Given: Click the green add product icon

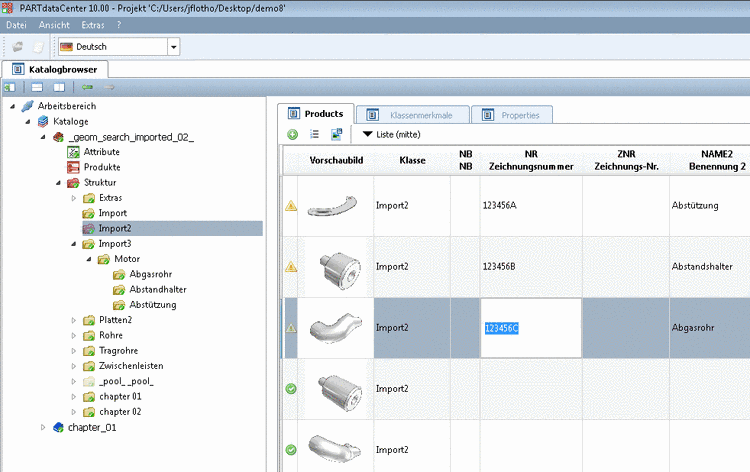Looking at the screenshot, I should 293,135.
